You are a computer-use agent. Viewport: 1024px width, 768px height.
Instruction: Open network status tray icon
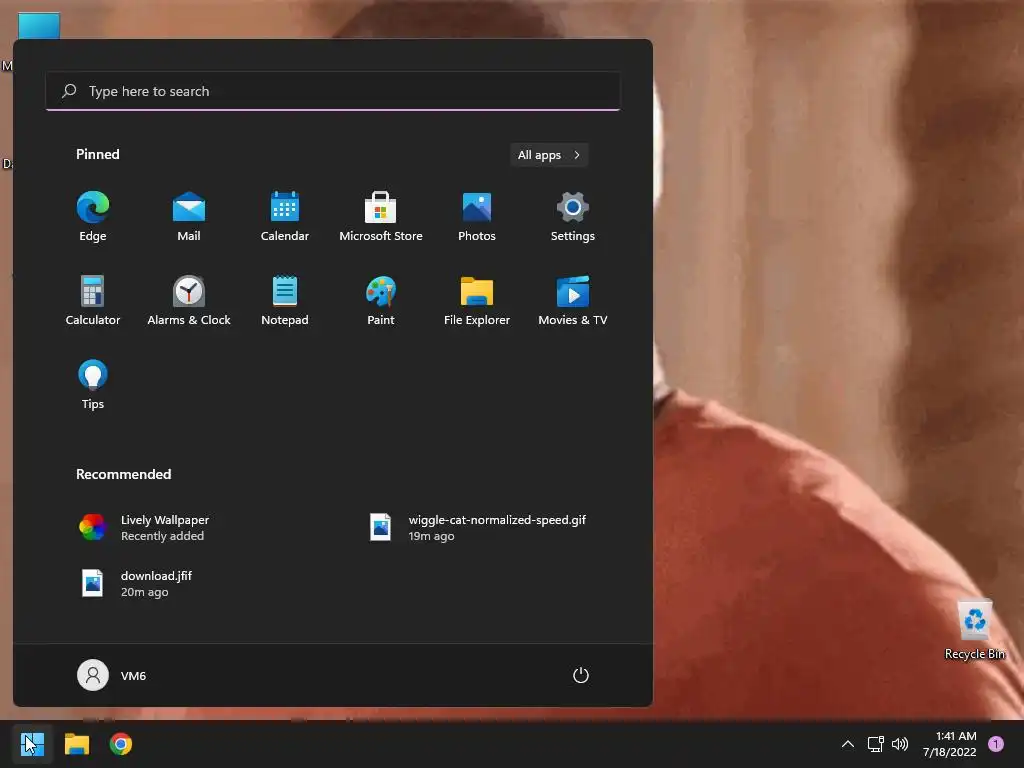click(x=875, y=744)
